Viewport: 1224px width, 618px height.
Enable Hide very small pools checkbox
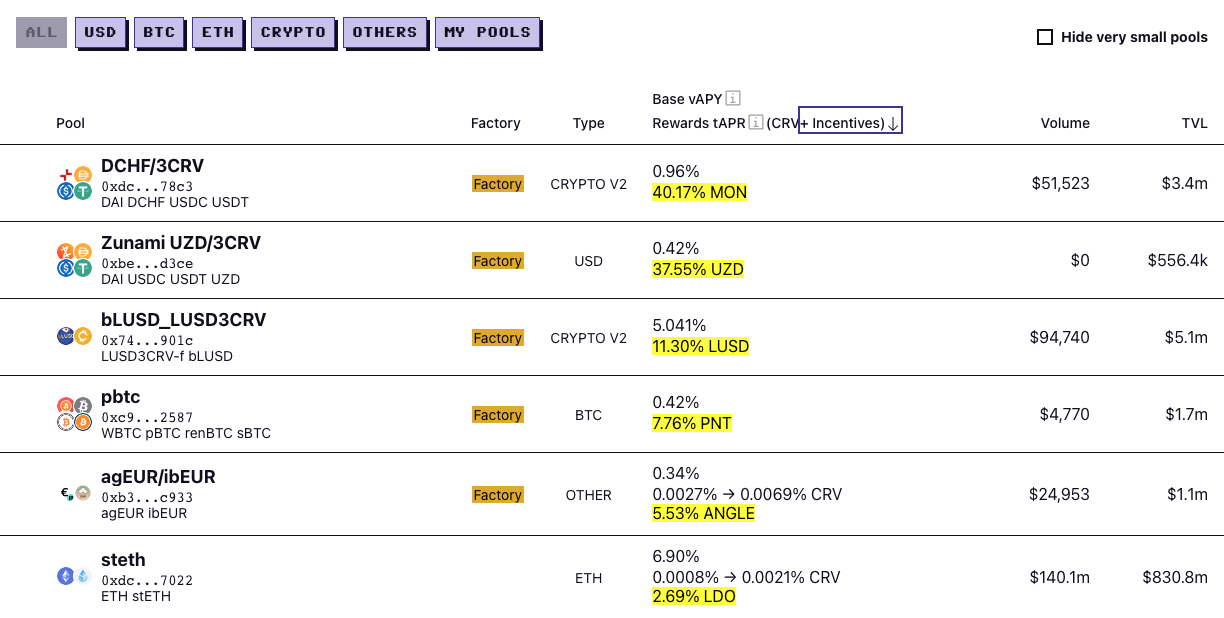pyautogui.click(x=1045, y=37)
